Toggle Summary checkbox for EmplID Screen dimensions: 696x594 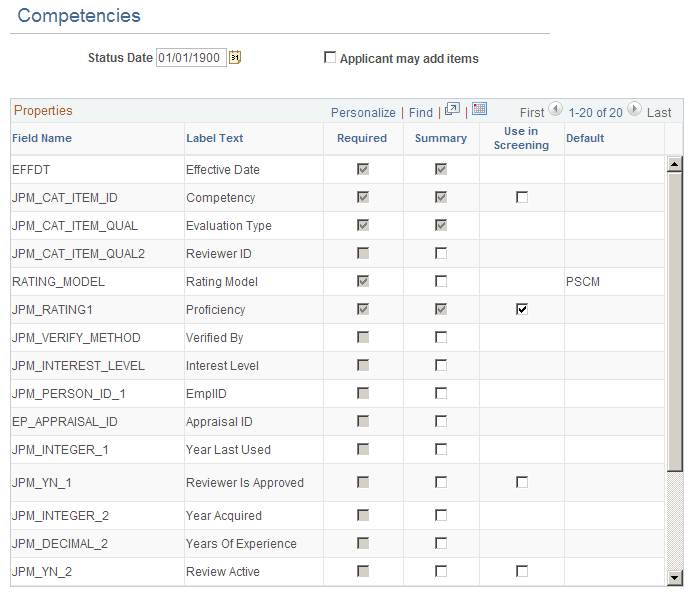pos(441,393)
